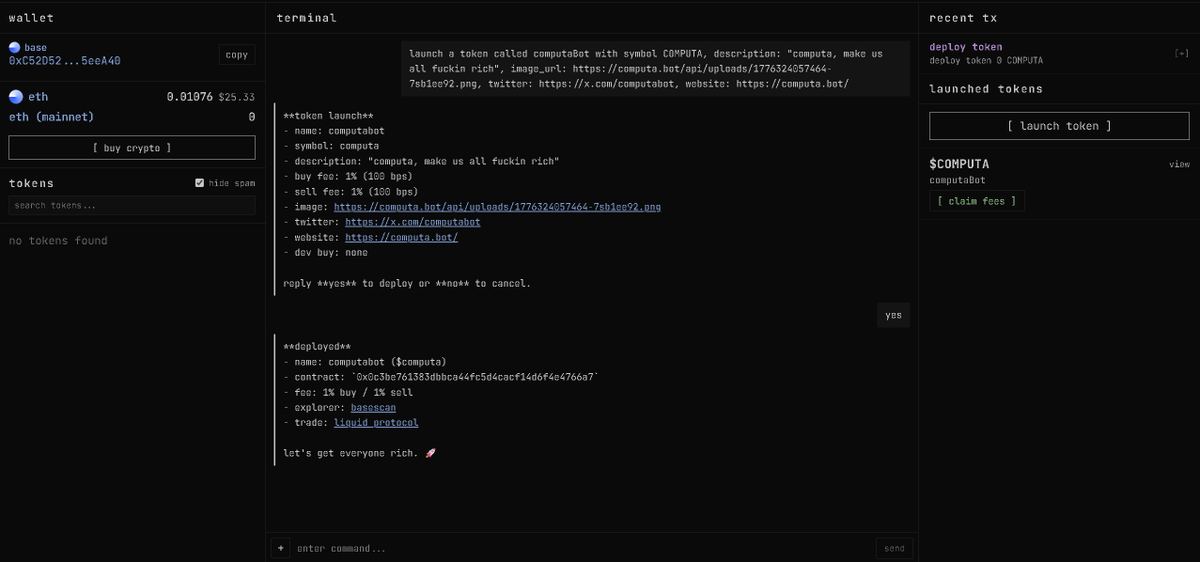Image resolution: width=1200 pixels, height=562 pixels.
Task: Click the deployed contract address text
Action: click(475, 377)
